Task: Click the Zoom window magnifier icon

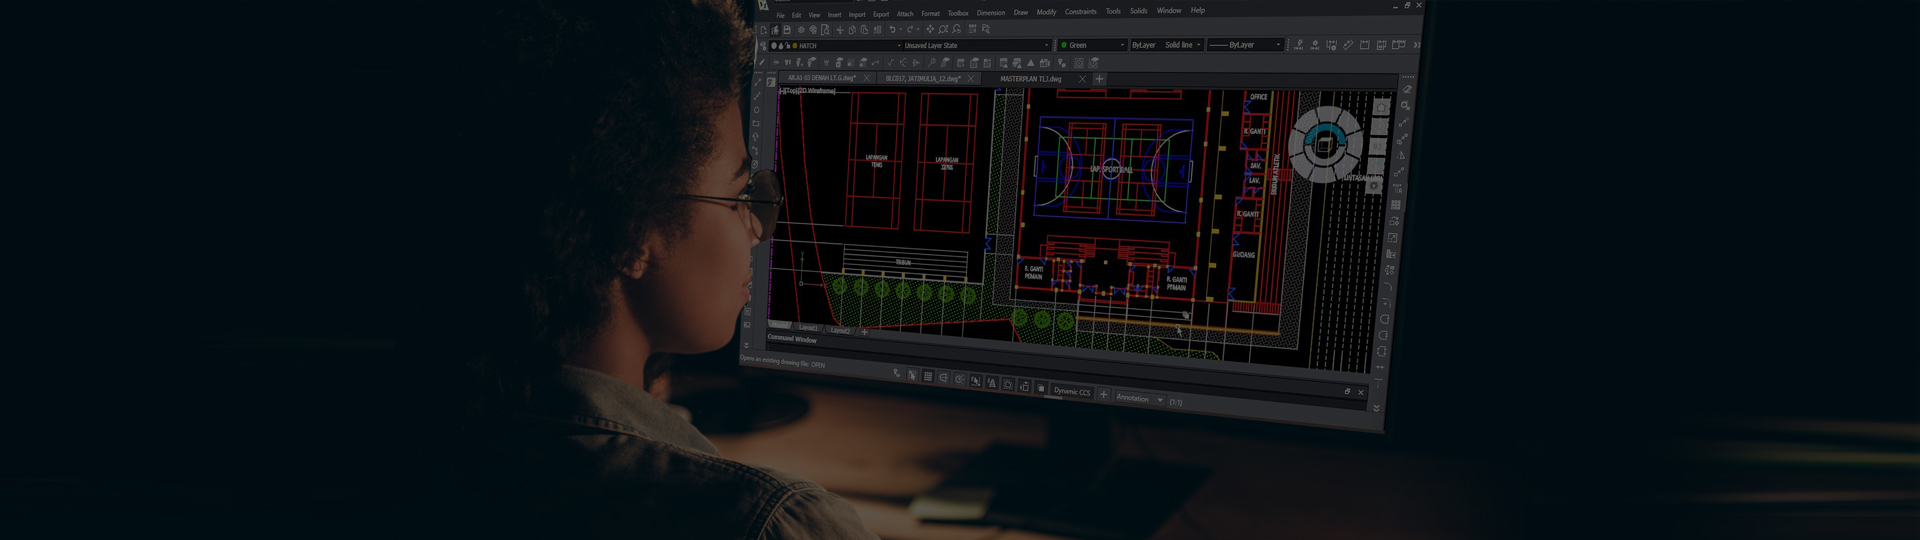Action: point(943,30)
